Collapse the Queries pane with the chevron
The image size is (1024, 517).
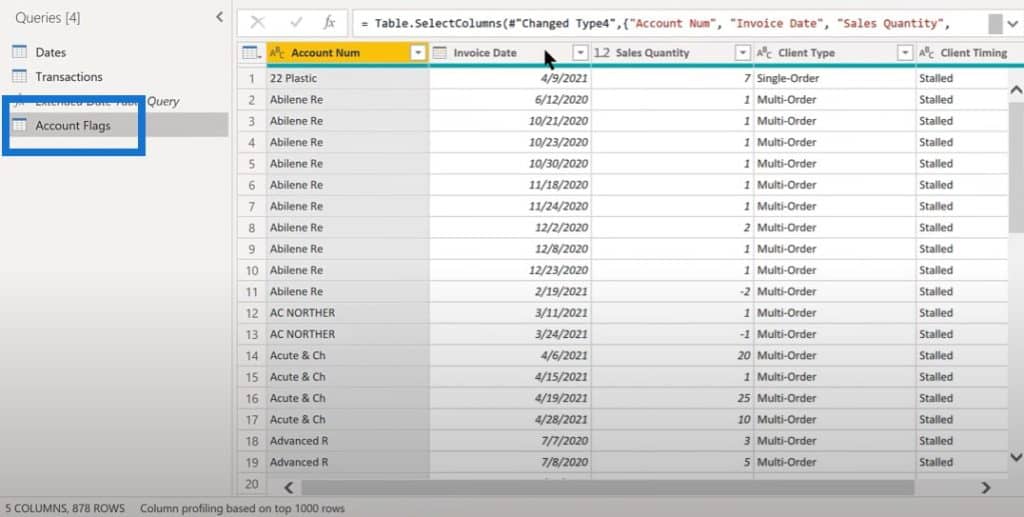tap(219, 17)
